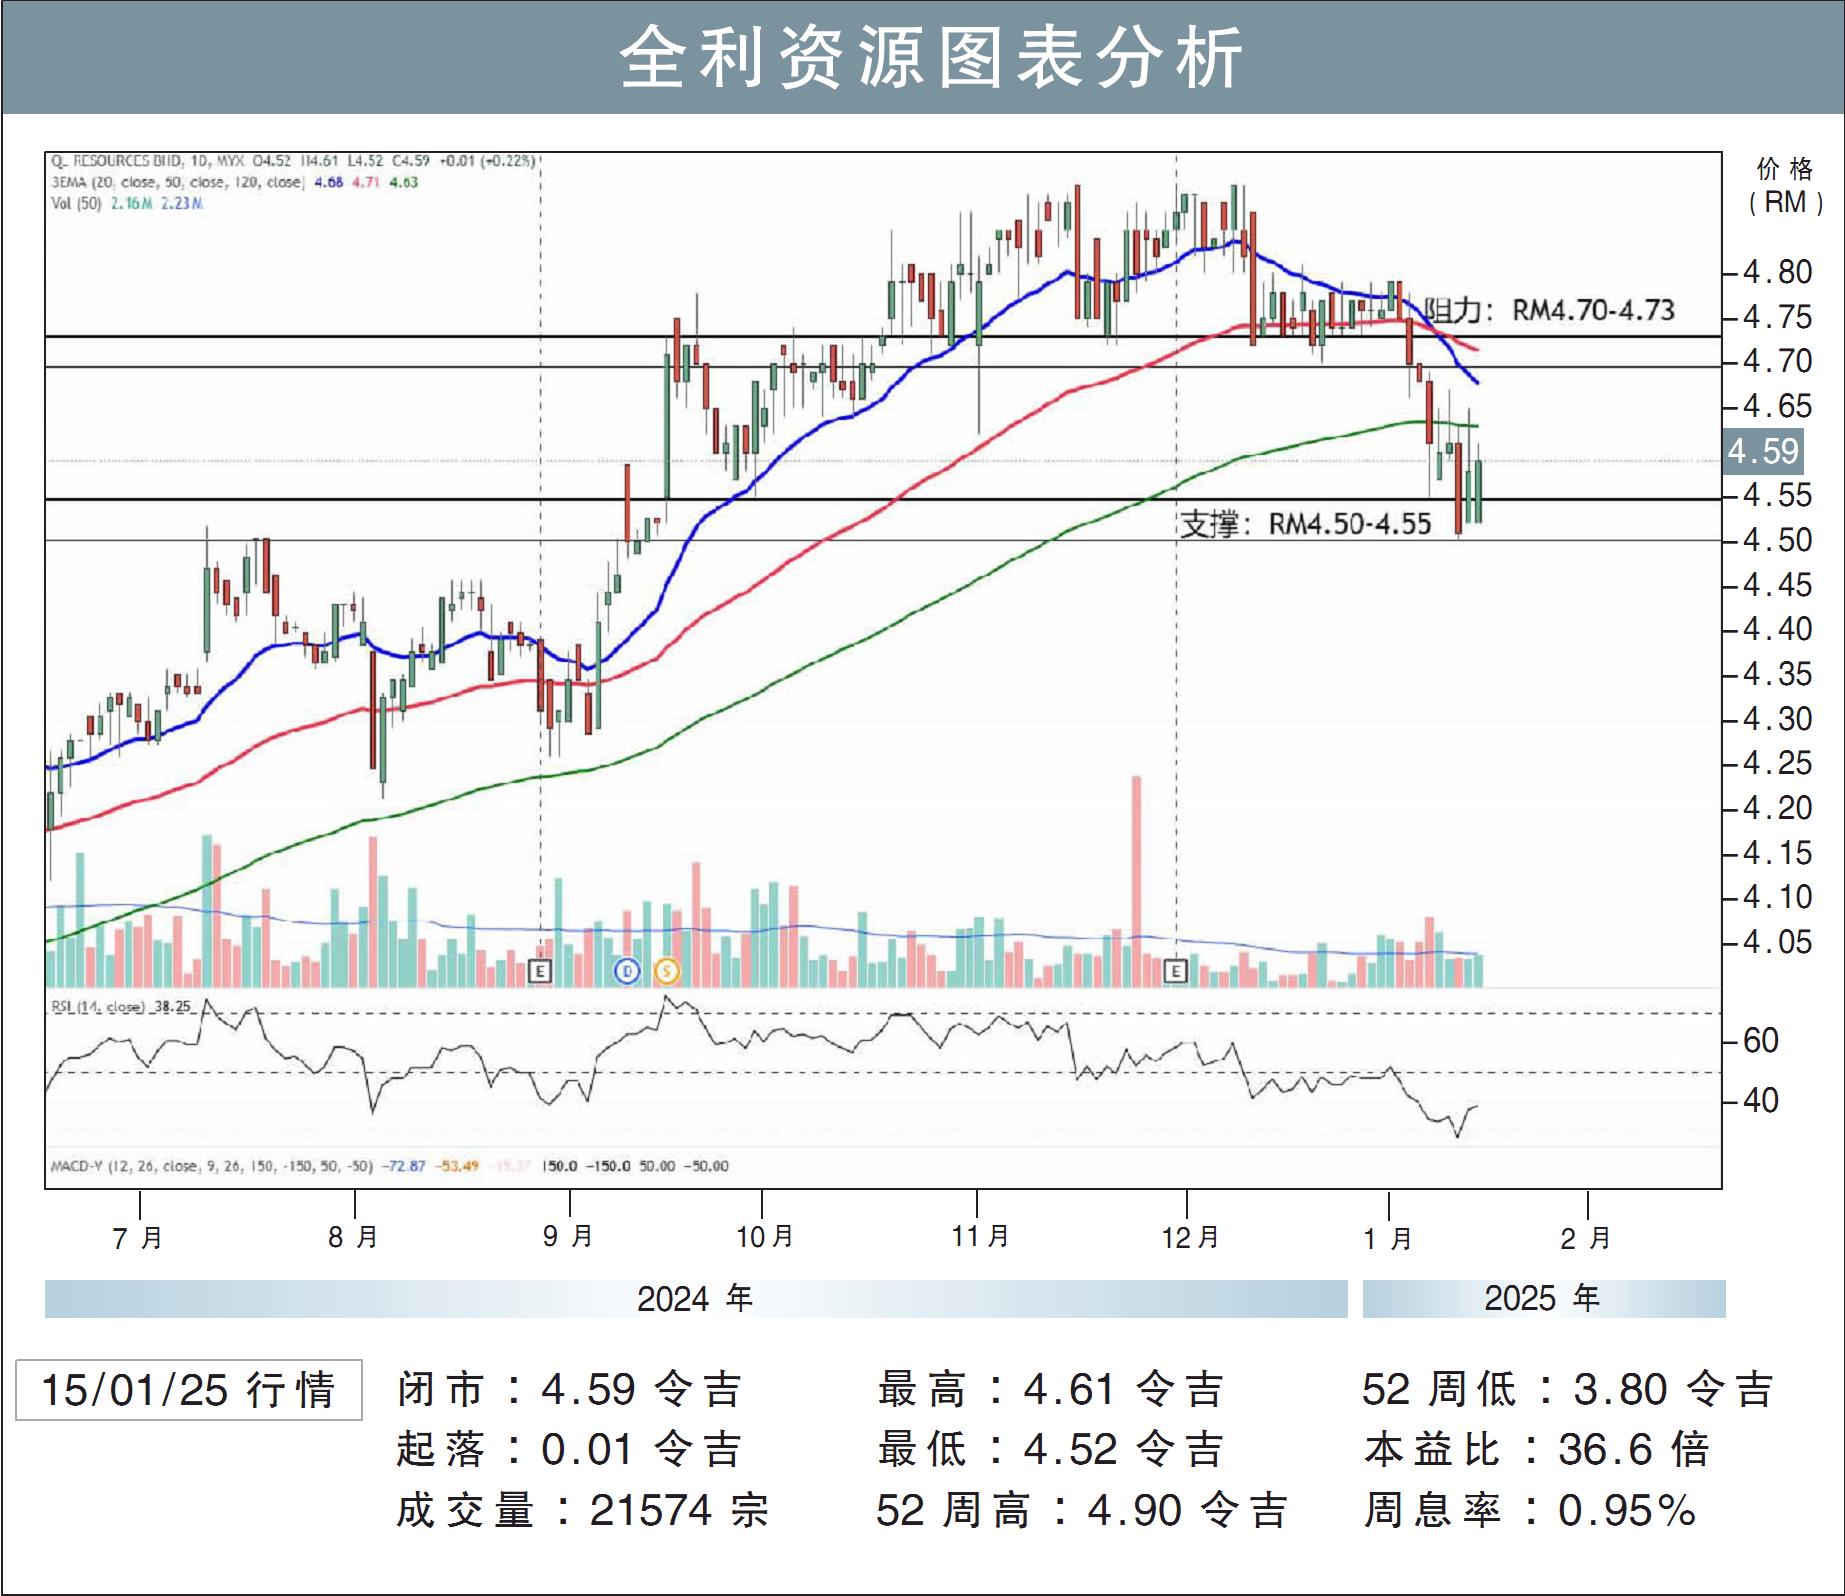Viewport: 1845px width, 1596px height.
Task: Click the 2024 年 year band
Action: click(x=696, y=1299)
